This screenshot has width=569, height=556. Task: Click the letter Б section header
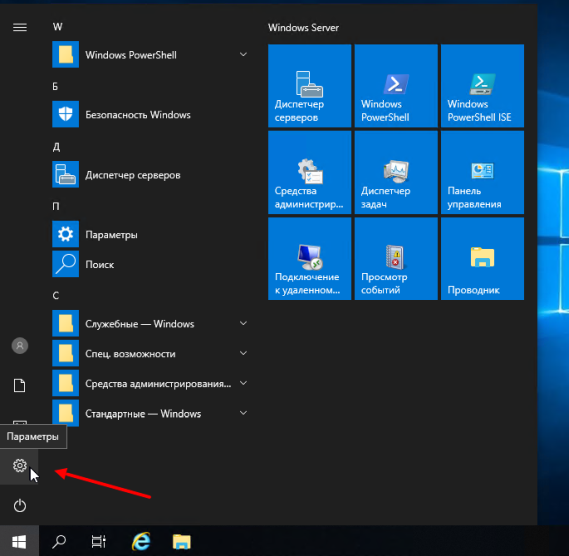pyautogui.click(x=55, y=86)
